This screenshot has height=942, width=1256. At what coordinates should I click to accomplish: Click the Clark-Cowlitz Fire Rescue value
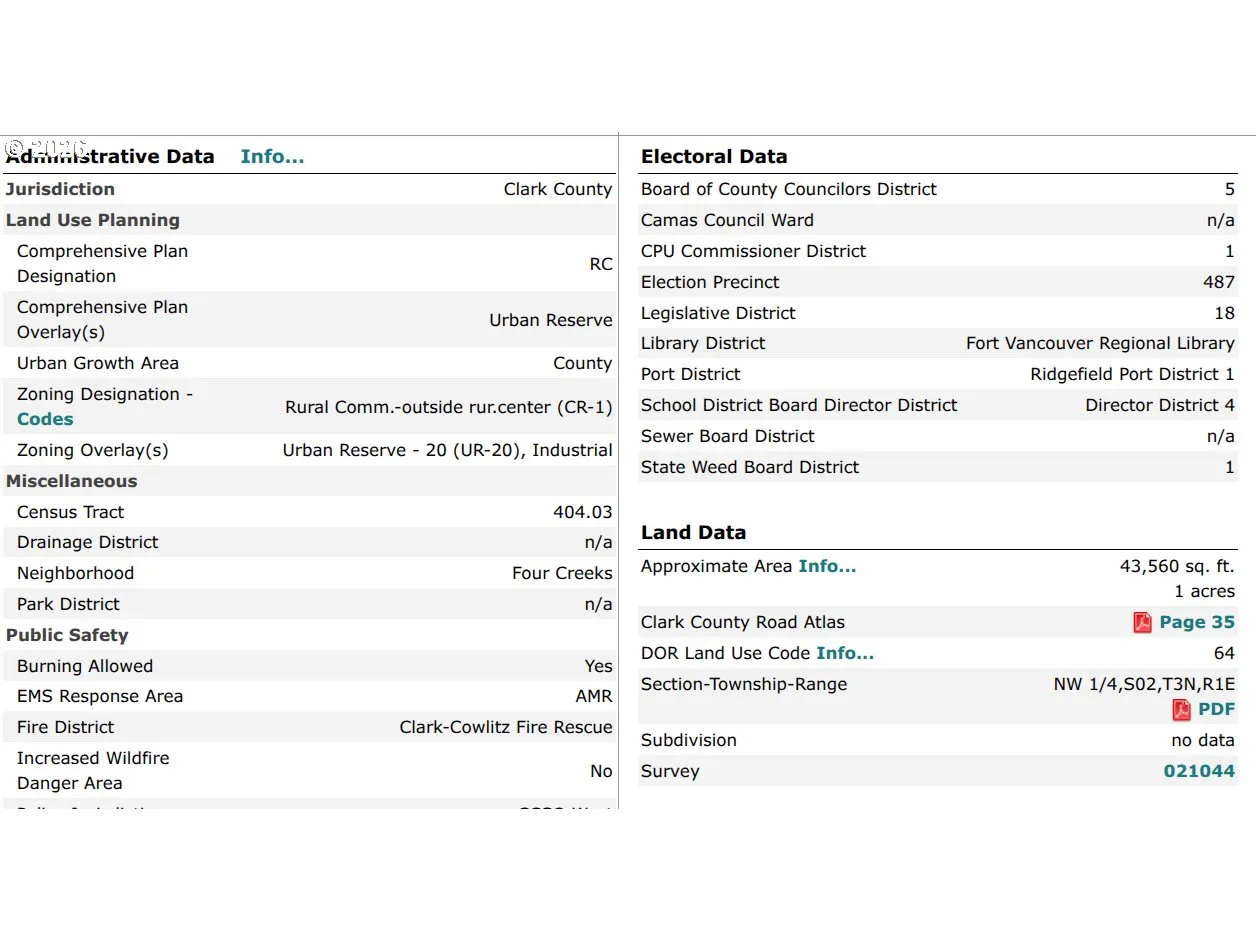click(x=506, y=727)
